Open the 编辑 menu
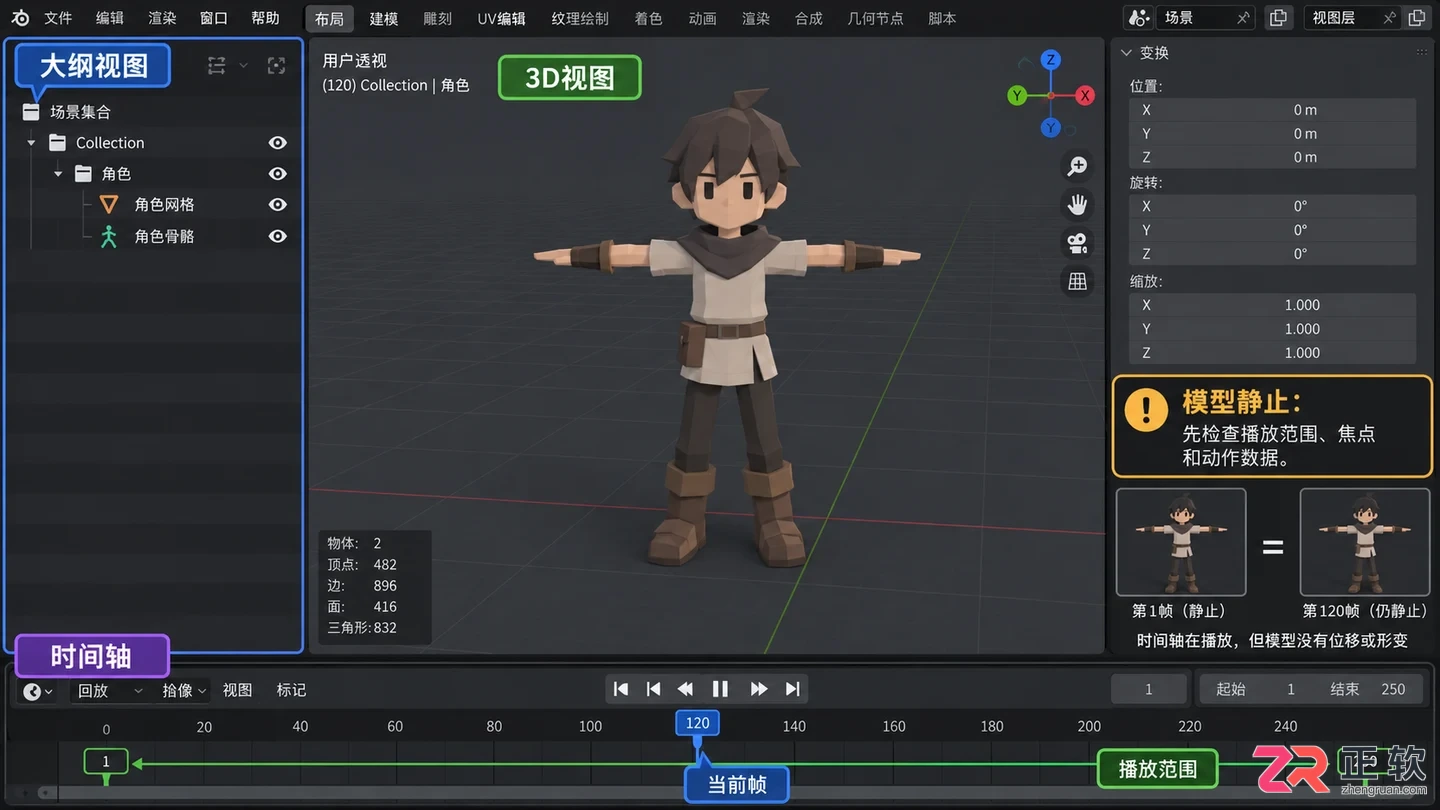Viewport: 1440px width, 810px height. (110, 18)
